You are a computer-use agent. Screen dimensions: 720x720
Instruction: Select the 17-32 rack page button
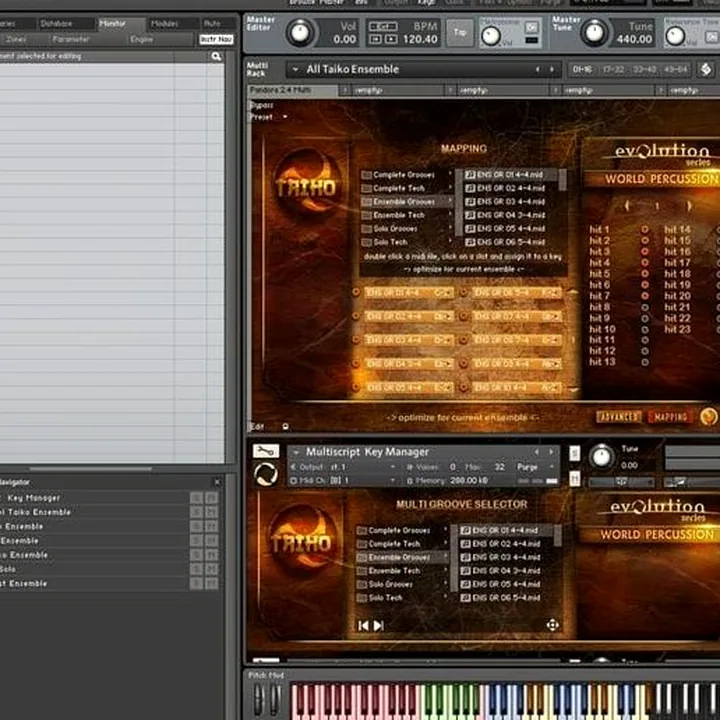click(x=613, y=70)
